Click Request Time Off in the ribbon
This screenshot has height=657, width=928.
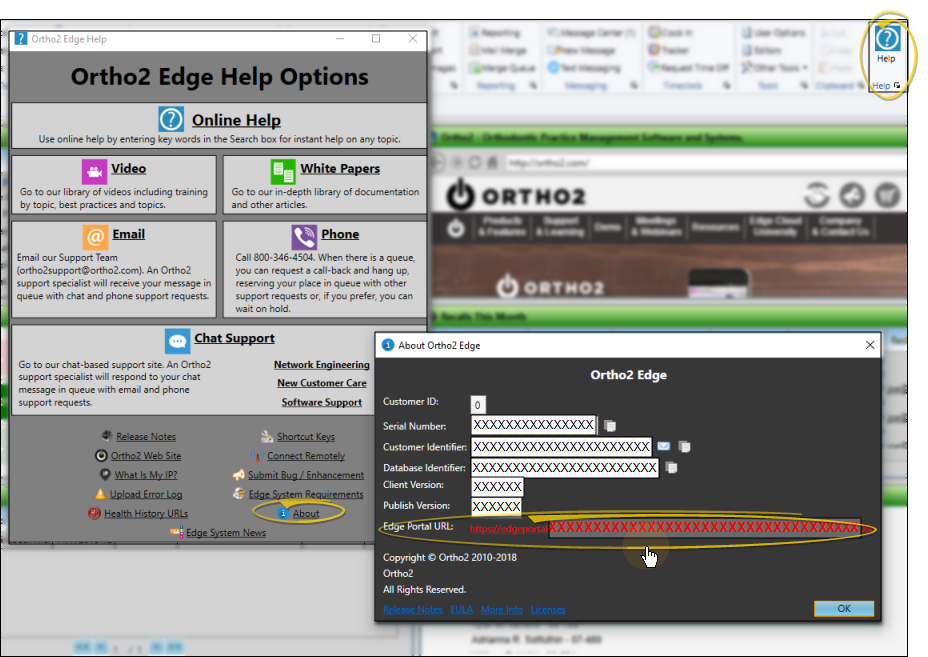tap(689, 67)
